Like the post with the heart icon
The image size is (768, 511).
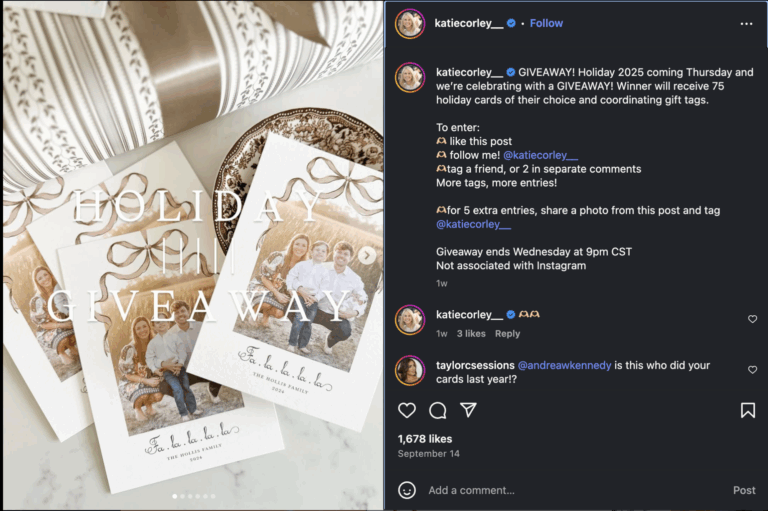point(407,410)
